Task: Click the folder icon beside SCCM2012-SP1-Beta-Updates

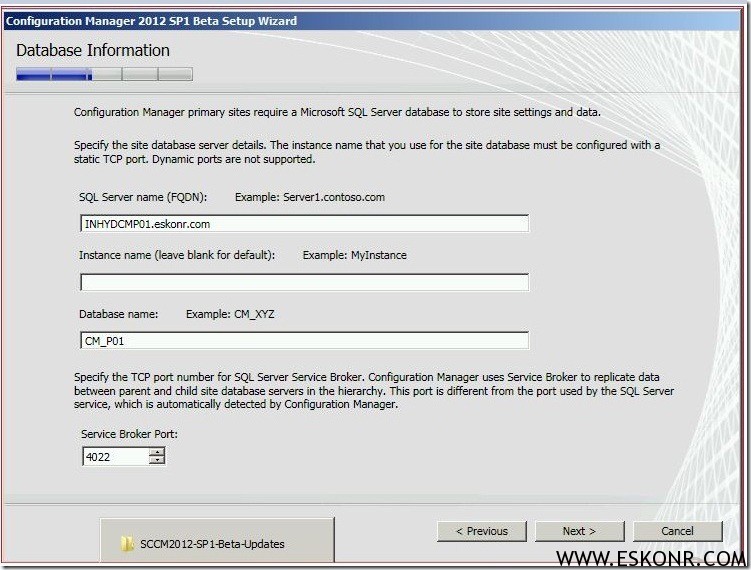Action: click(126, 544)
